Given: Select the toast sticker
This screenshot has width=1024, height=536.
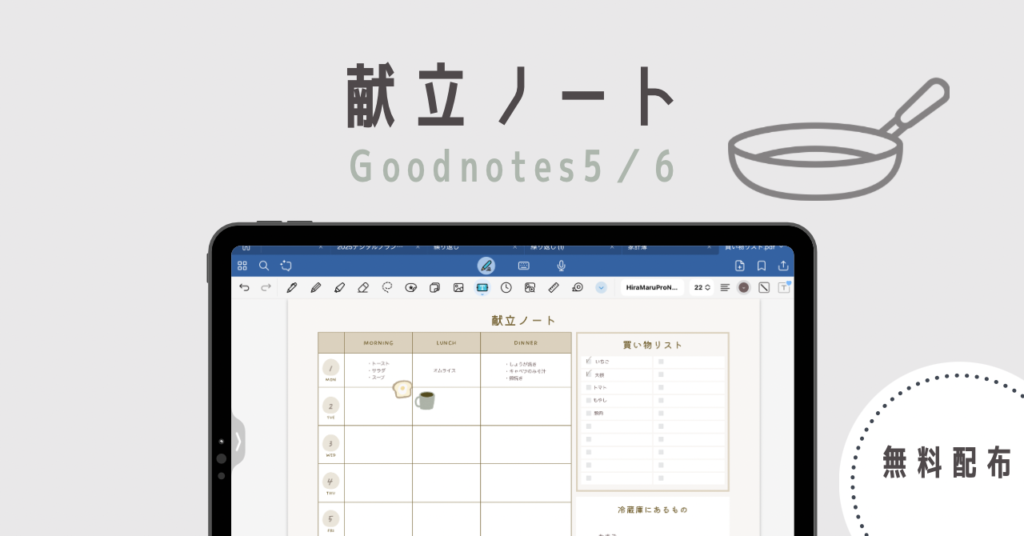Looking at the screenshot, I should [402, 390].
